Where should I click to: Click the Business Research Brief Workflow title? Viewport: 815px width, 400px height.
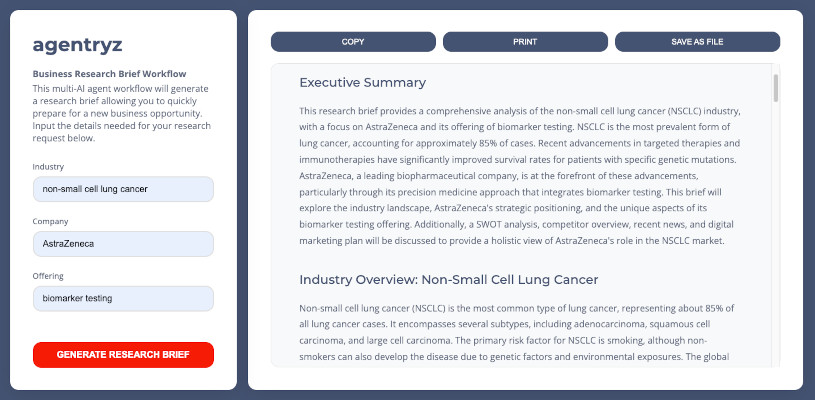coord(109,74)
